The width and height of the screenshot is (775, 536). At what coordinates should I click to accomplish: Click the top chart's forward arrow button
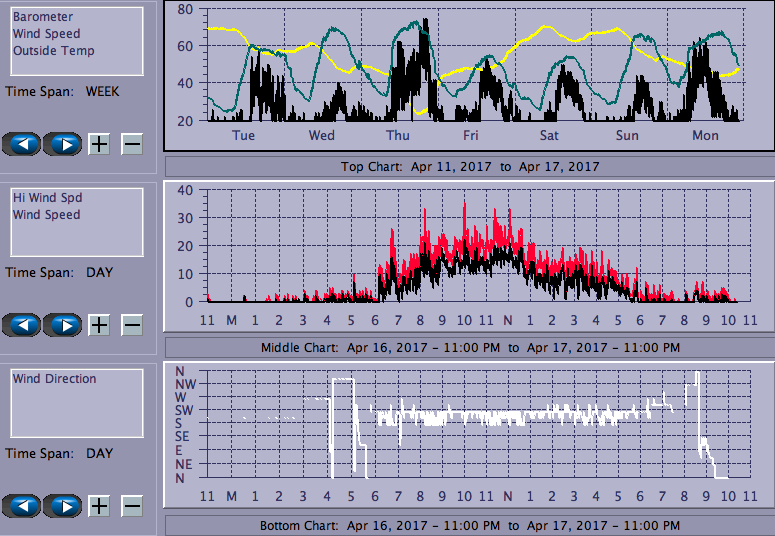(64, 144)
